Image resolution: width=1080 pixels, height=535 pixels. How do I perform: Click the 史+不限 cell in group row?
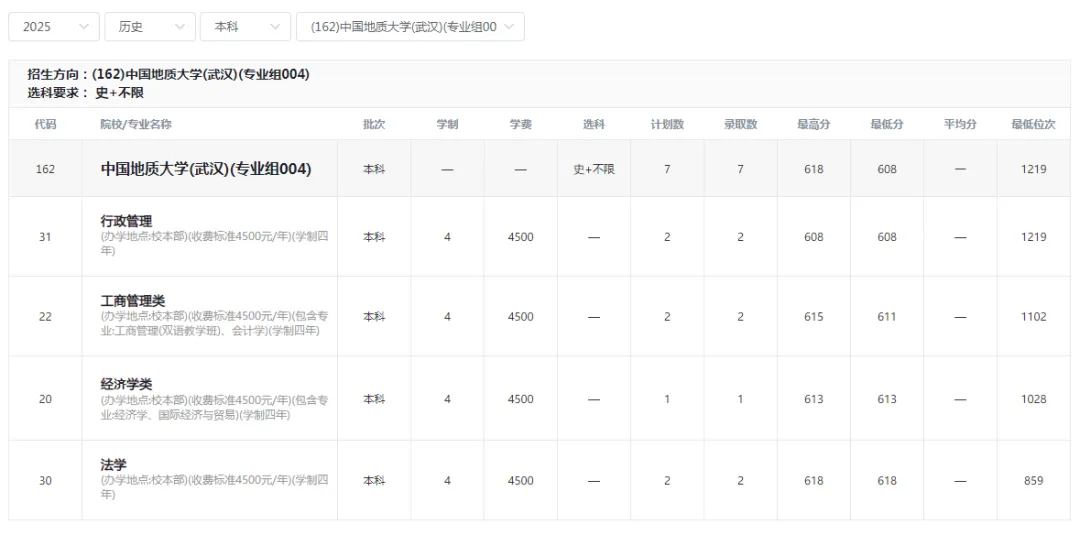click(594, 169)
